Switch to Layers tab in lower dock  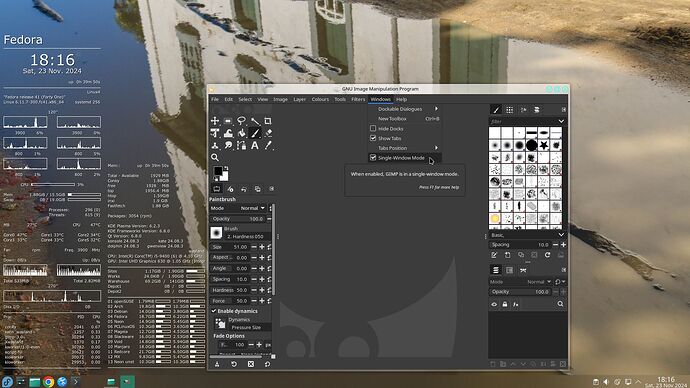(x=496, y=270)
